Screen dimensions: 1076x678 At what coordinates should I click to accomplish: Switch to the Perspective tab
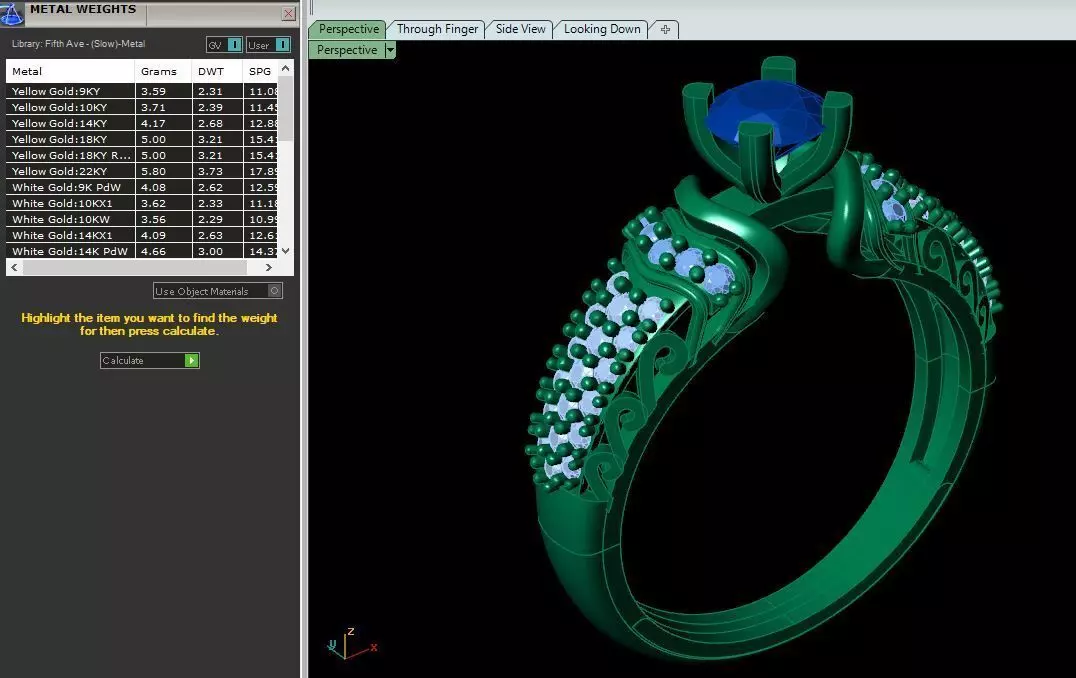tap(349, 29)
